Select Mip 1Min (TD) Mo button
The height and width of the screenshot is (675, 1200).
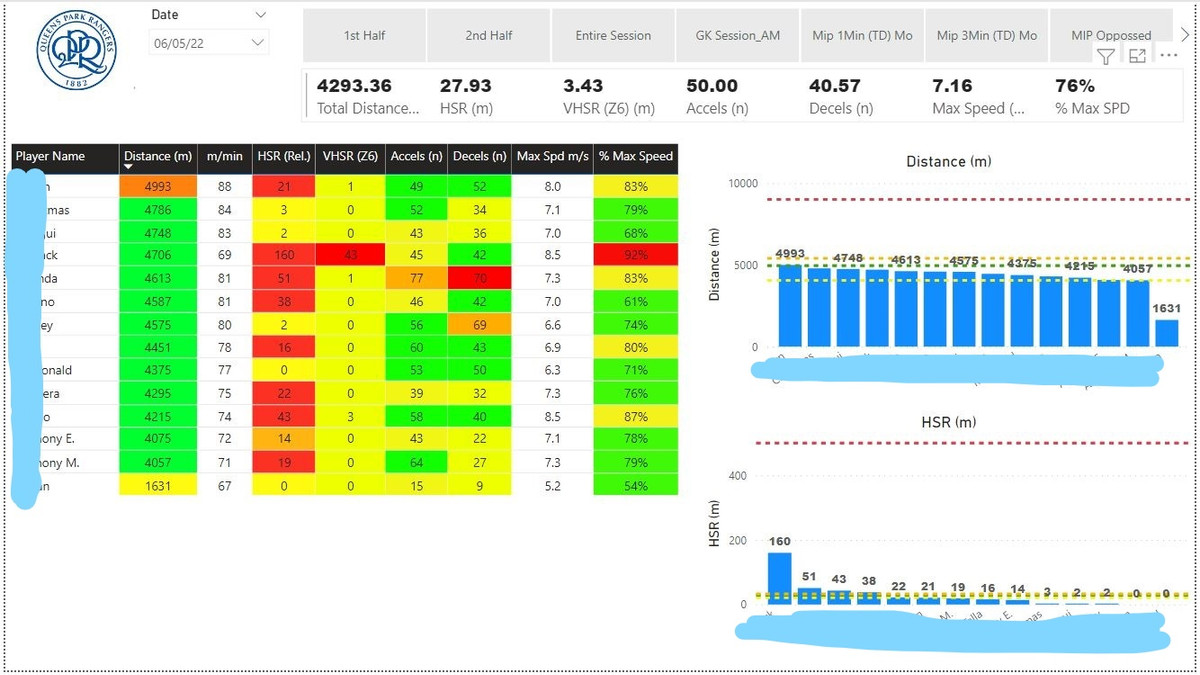[862, 35]
